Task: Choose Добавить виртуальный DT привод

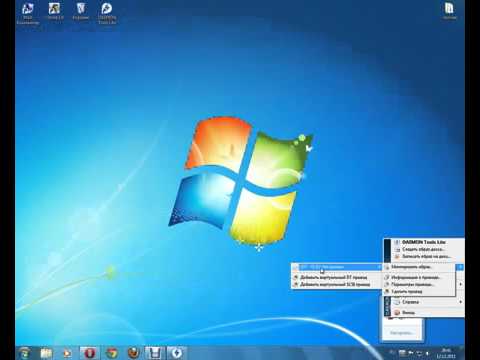Action: click(x=337, y=277)
